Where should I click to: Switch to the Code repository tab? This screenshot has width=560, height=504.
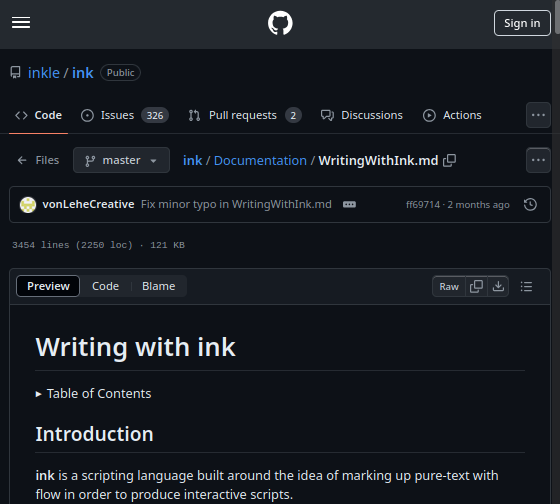[x=39, y=115]
